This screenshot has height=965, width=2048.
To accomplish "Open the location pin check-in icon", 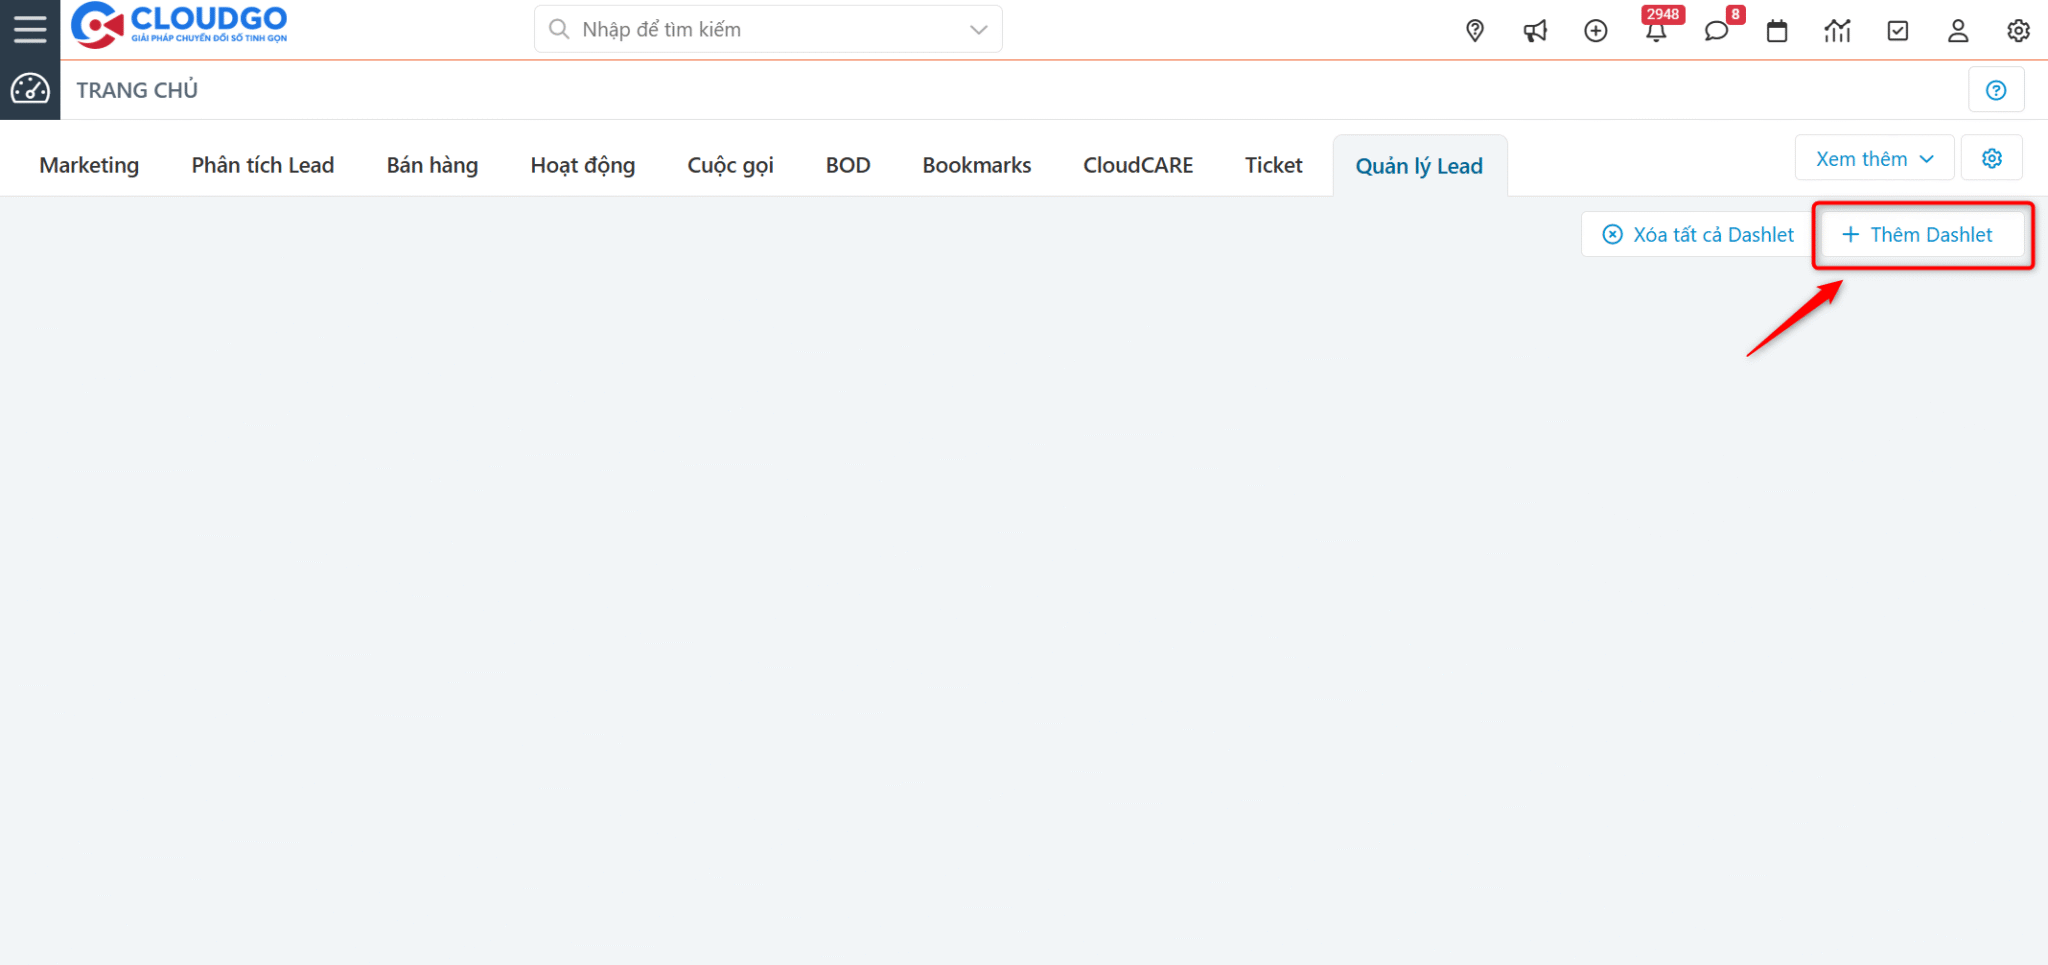I will coord(1475,31).
